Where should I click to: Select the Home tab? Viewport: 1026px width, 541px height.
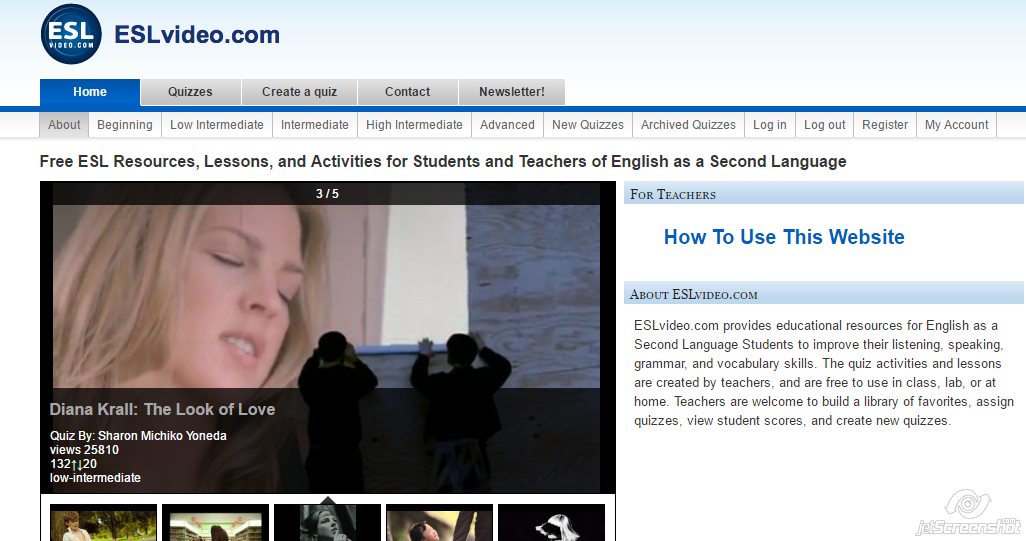pyautogui.click(x=90, y=92)
